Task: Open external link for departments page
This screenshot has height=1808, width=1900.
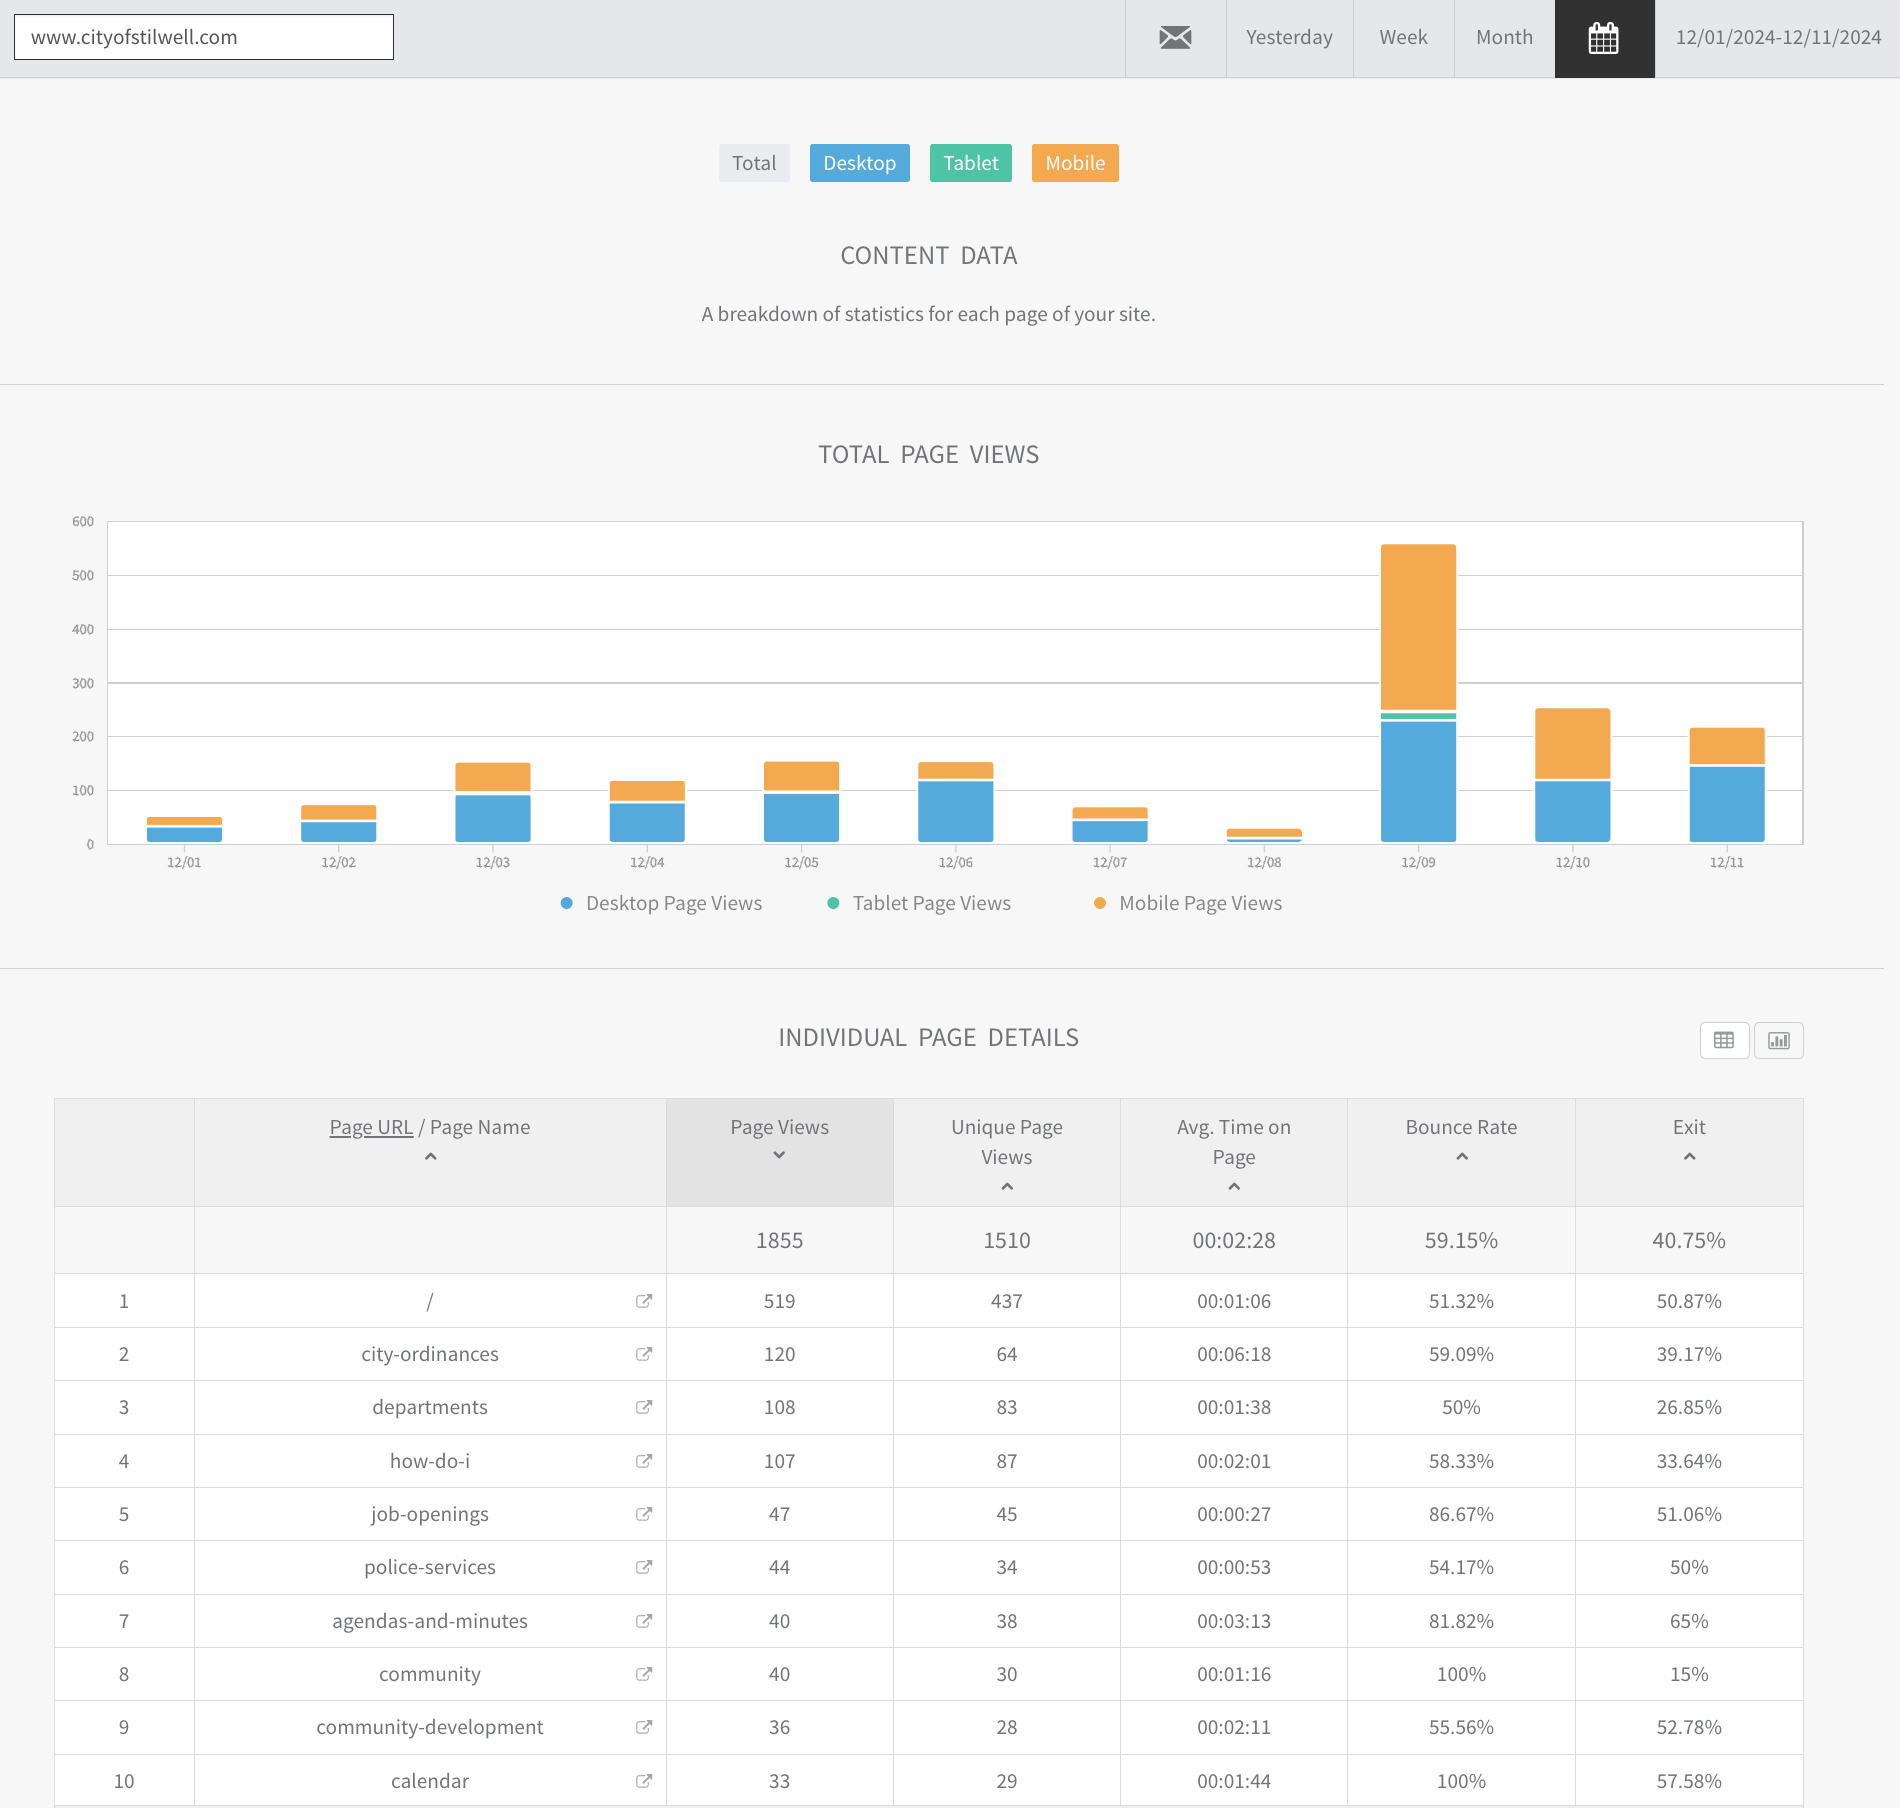Action: [644, 1407]
